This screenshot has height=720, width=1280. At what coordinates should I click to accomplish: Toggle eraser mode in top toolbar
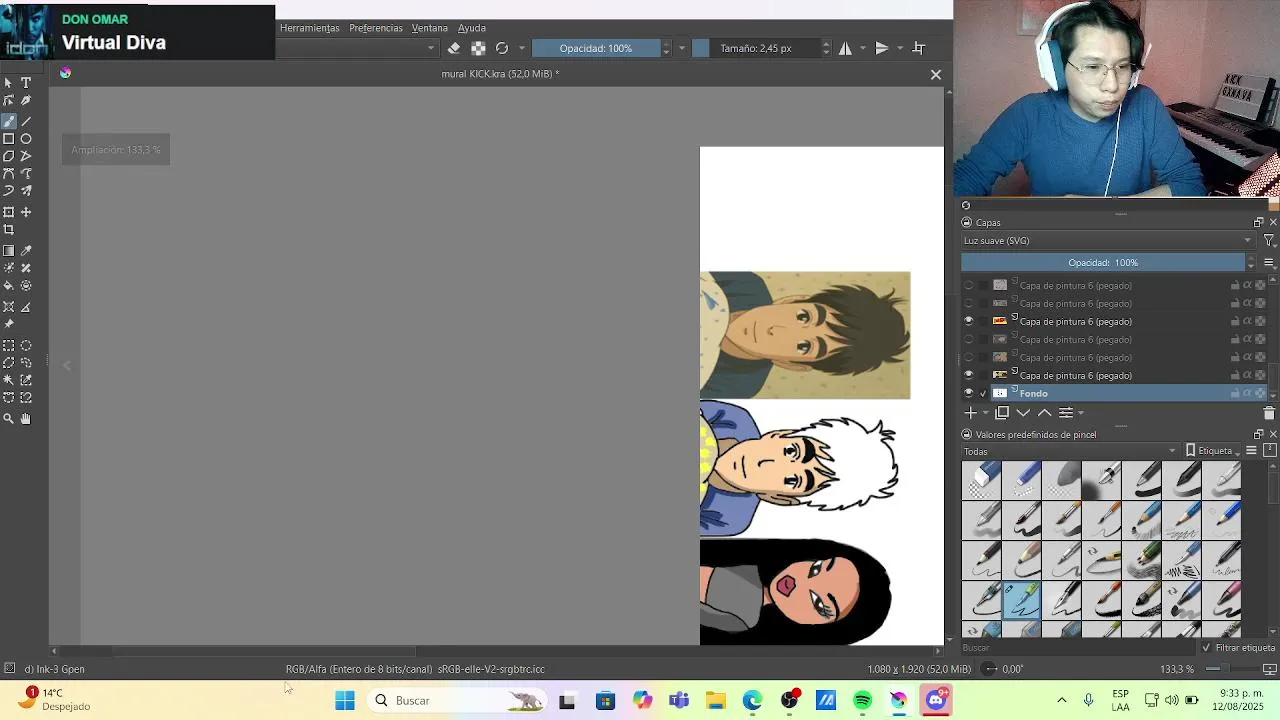click(x=454, y=48)
